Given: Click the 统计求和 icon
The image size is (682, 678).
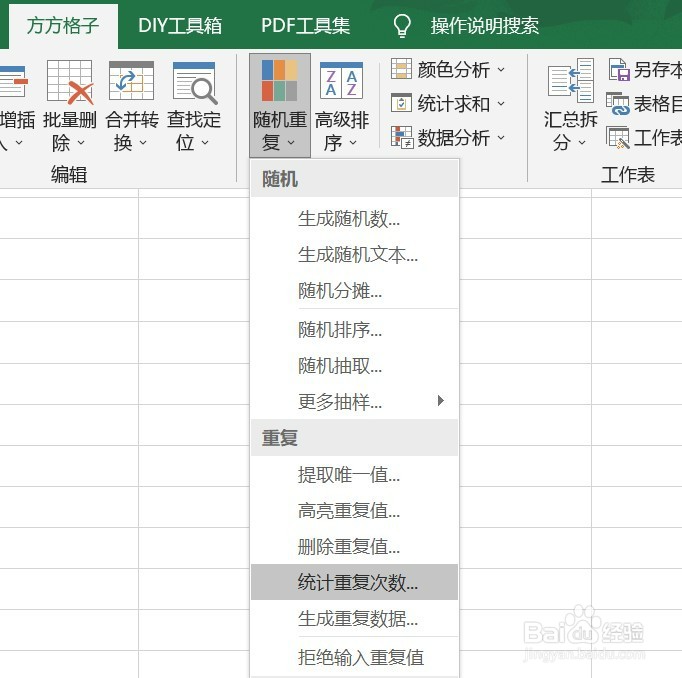Looking at the screenshot, I should point(401,103).
